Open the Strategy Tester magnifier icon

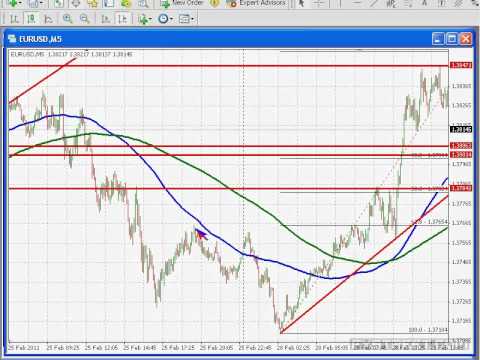point(143,3)
